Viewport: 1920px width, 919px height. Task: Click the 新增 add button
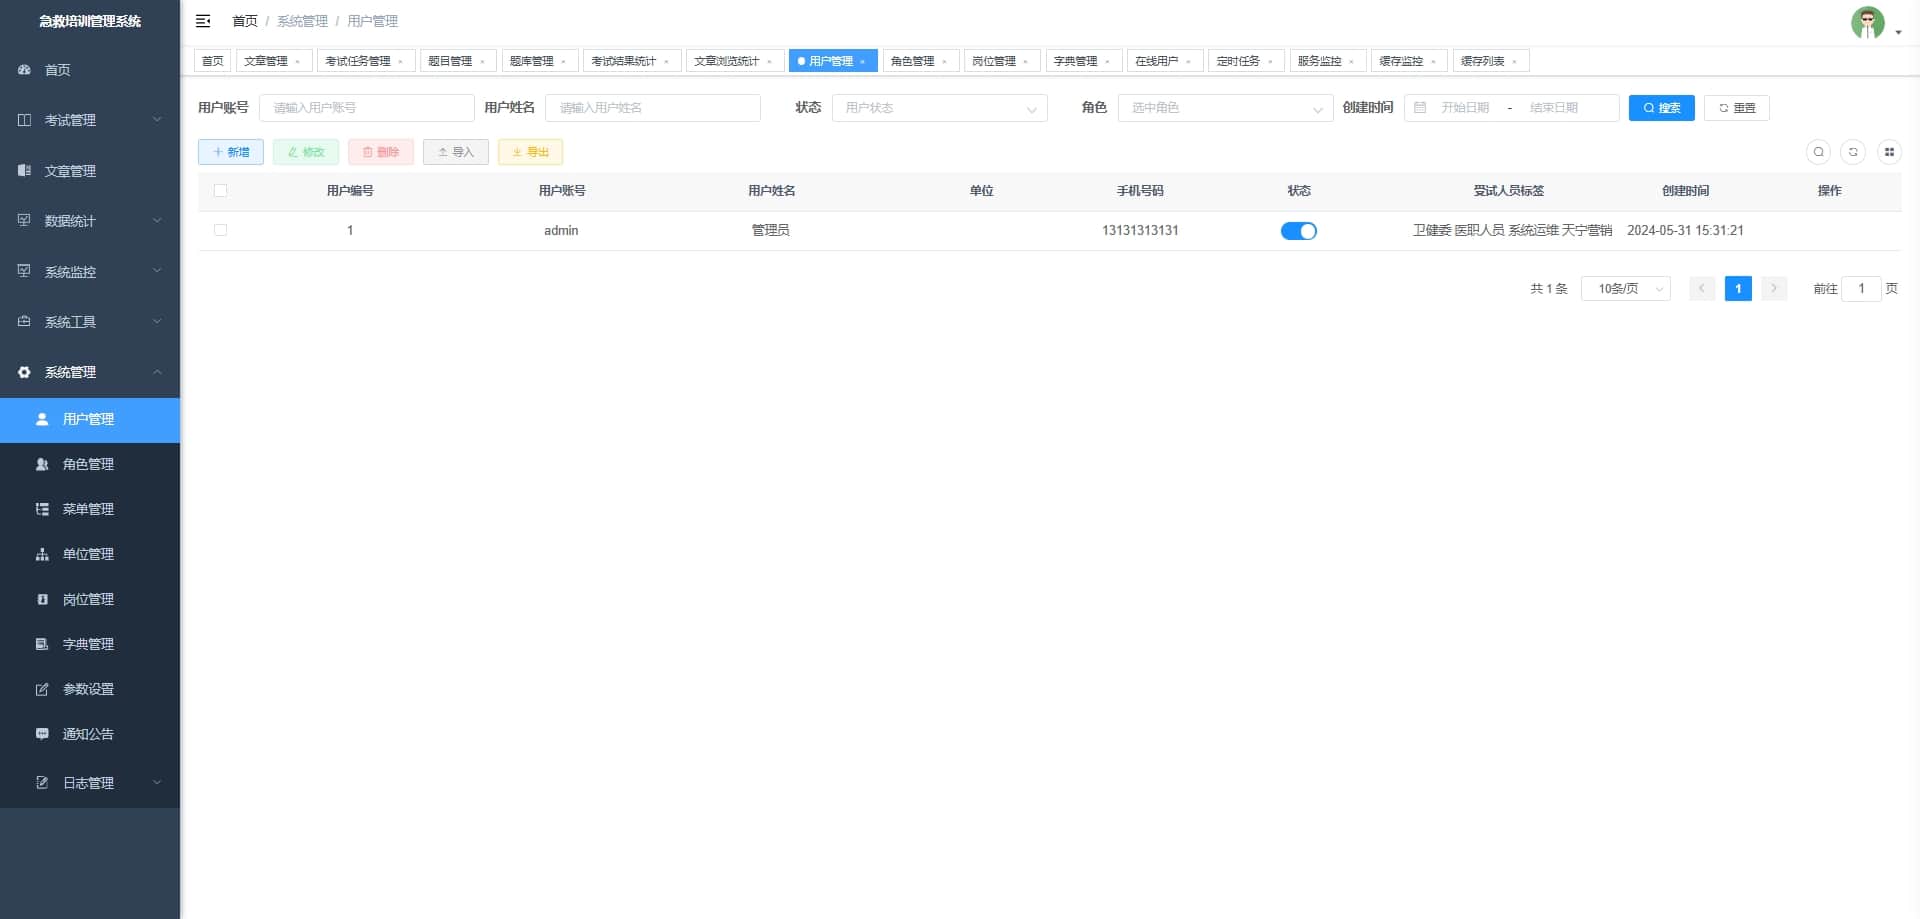[x=231, y=152]
